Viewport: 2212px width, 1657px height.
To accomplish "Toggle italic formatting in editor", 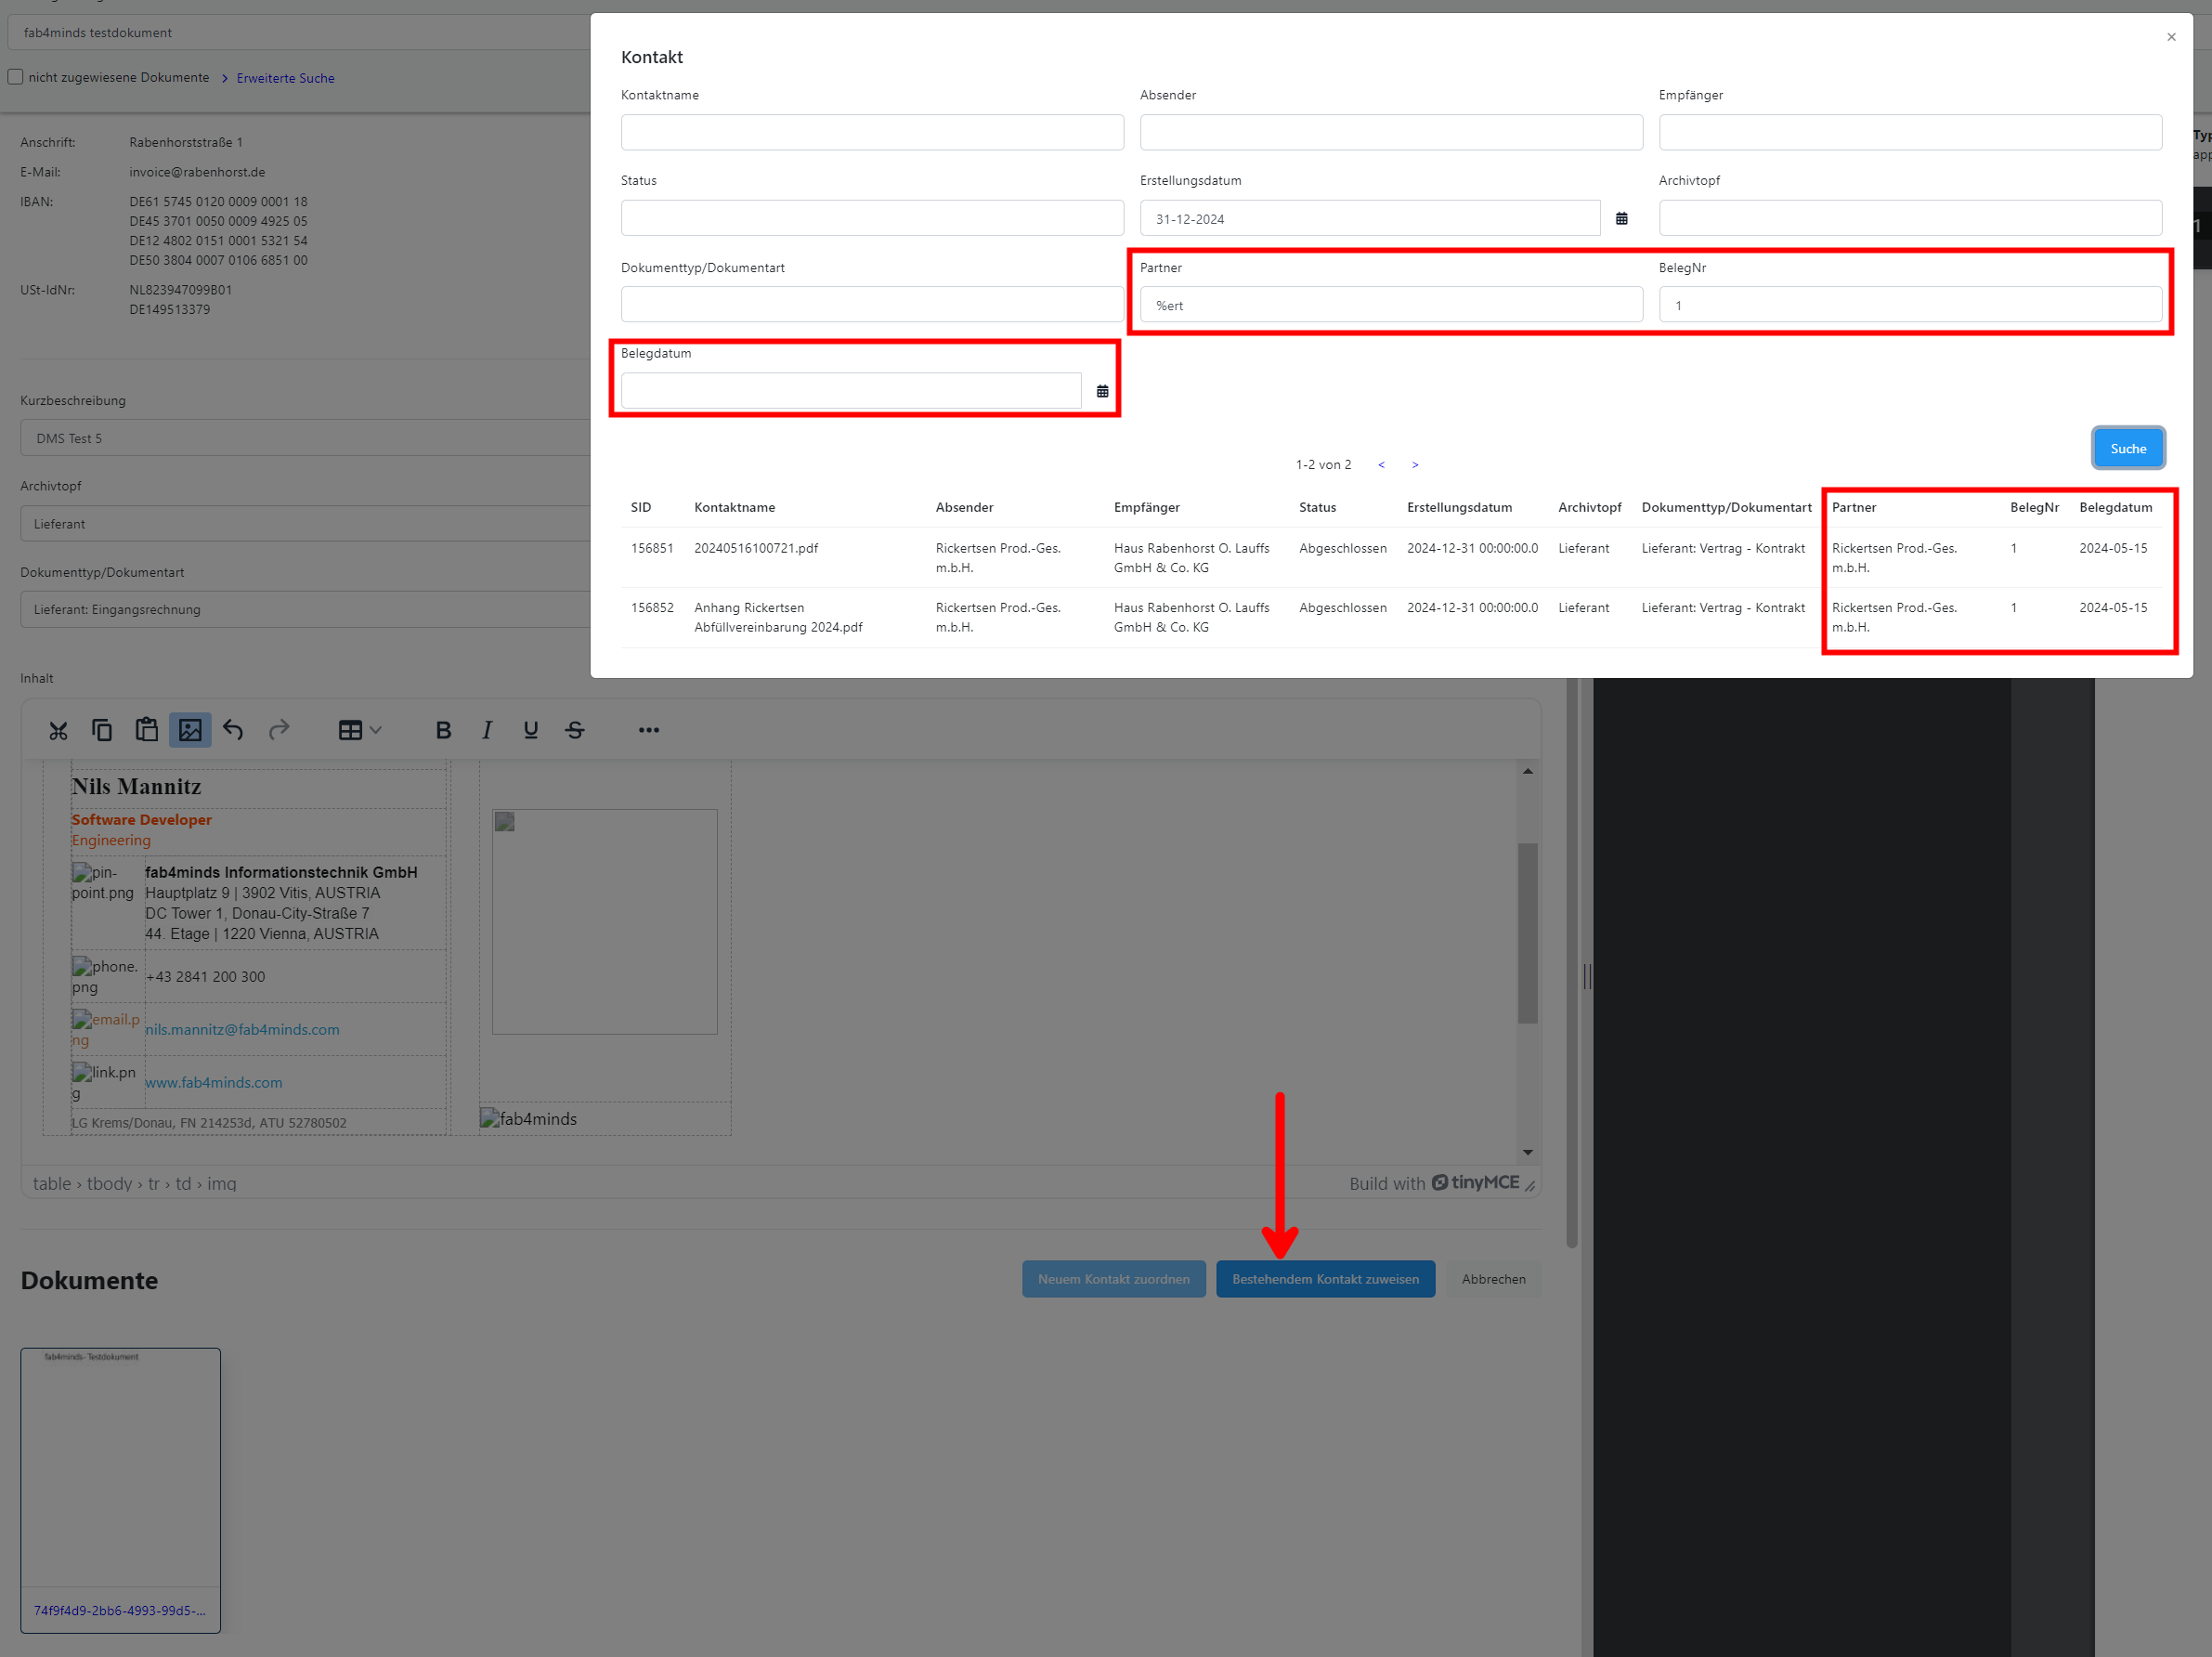I will click(487, 730).
